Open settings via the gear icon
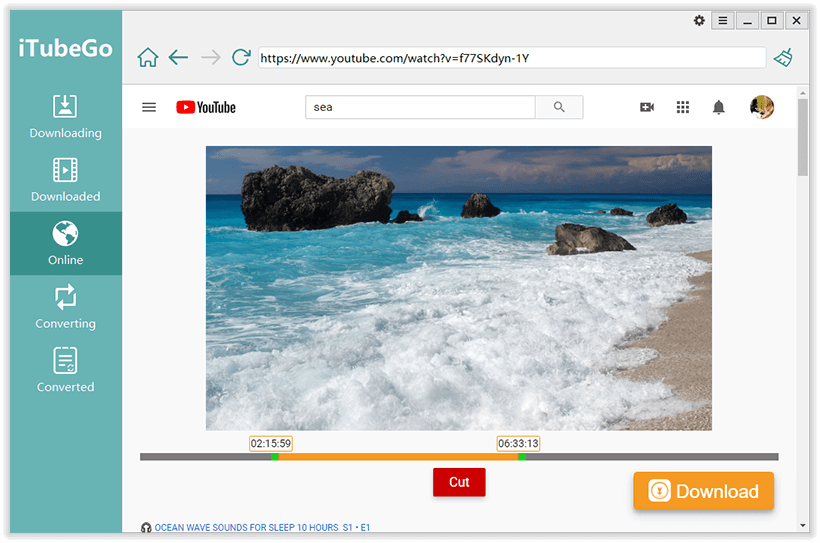The height and width of the screenshot is (543, 820). coord(699,21)
